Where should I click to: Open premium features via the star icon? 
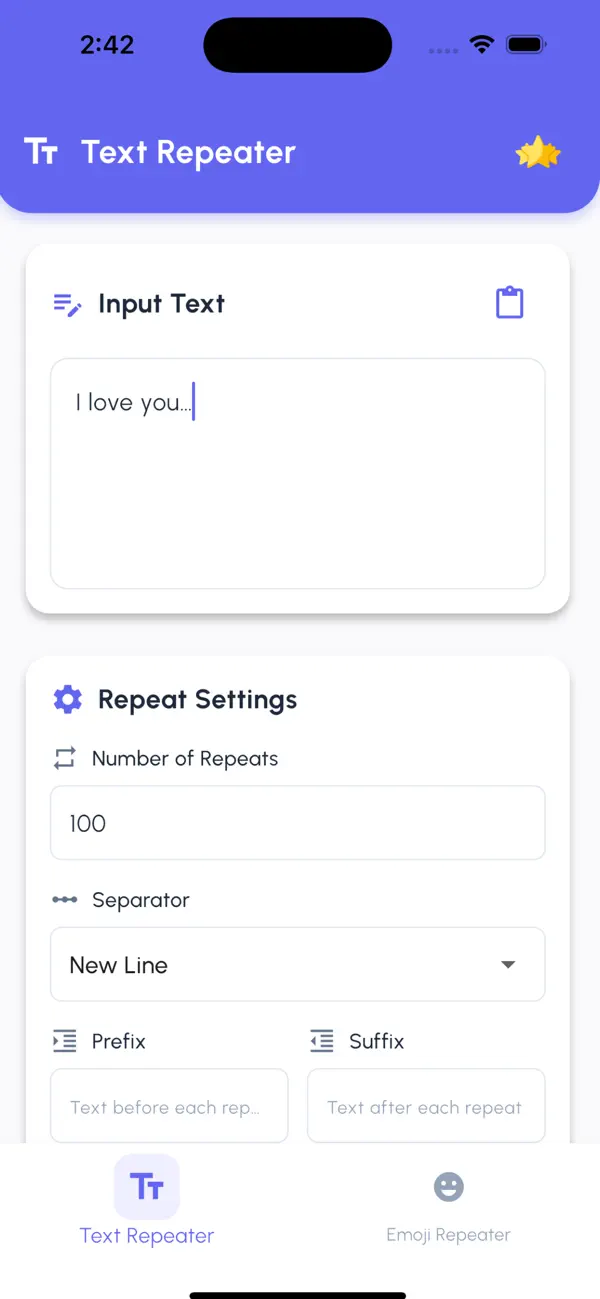[539, 152]
